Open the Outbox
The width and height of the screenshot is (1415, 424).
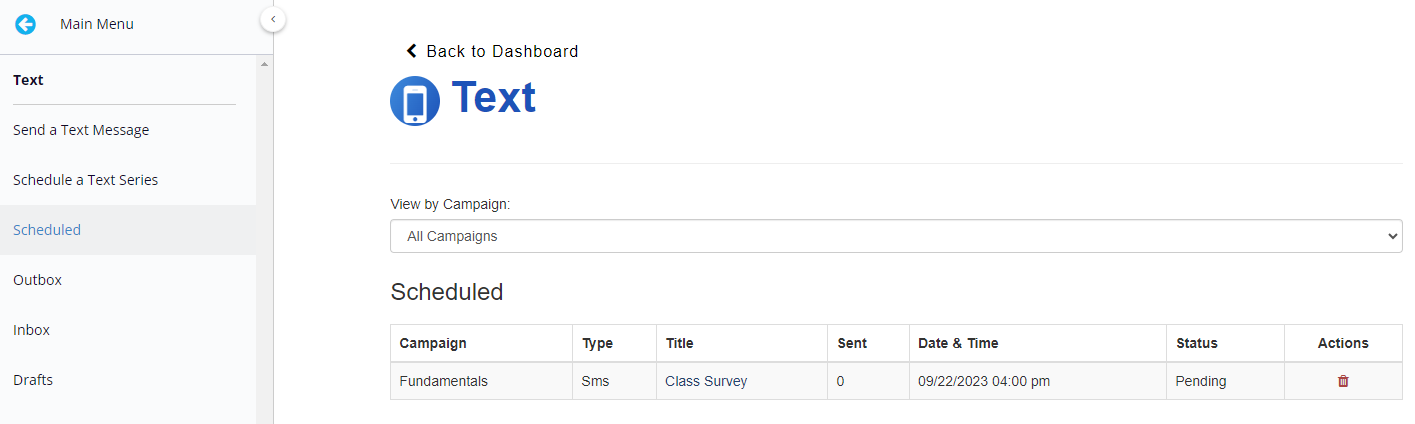[37, 280]
